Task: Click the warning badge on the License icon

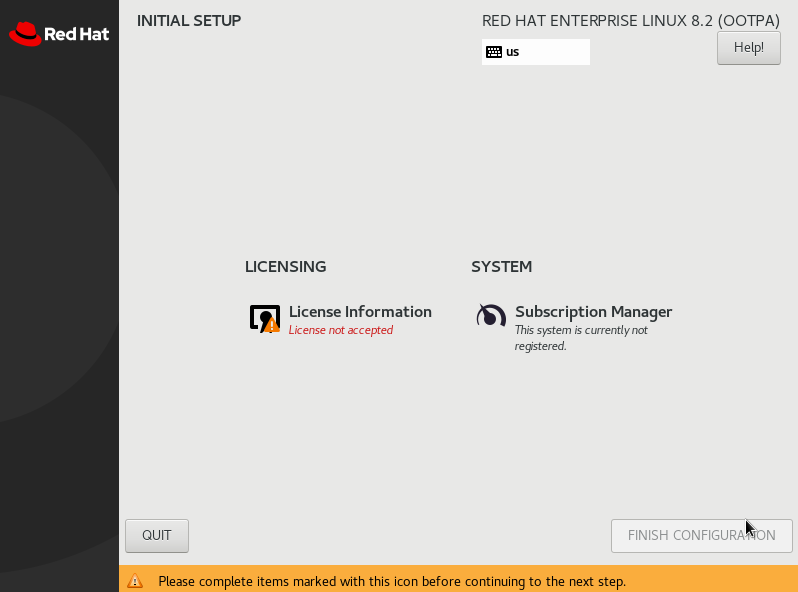Action: coord(272,325)
